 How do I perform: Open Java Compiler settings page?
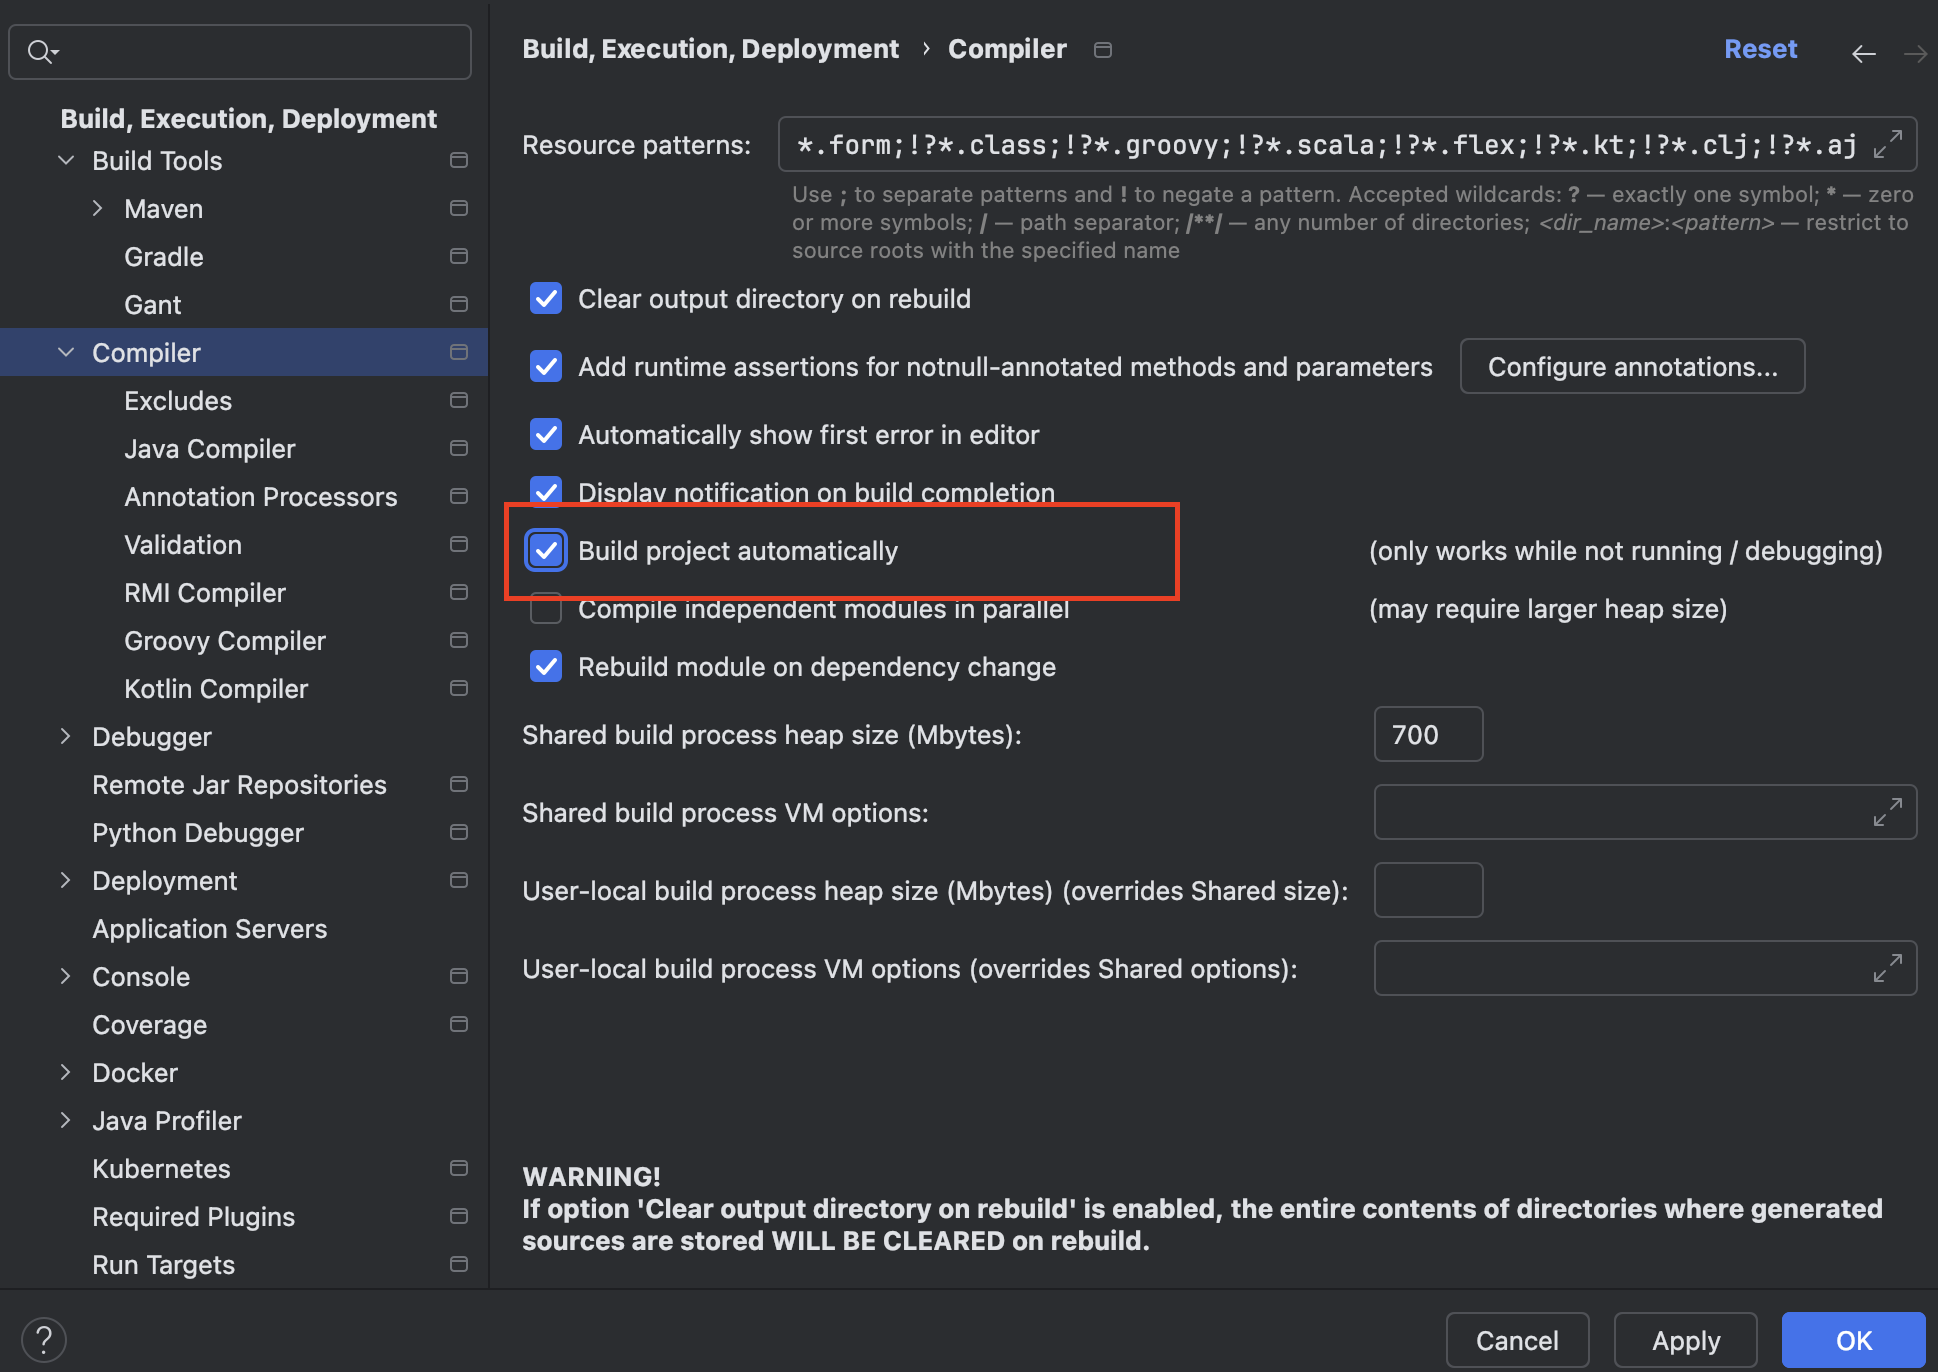(x=210, y=449)
